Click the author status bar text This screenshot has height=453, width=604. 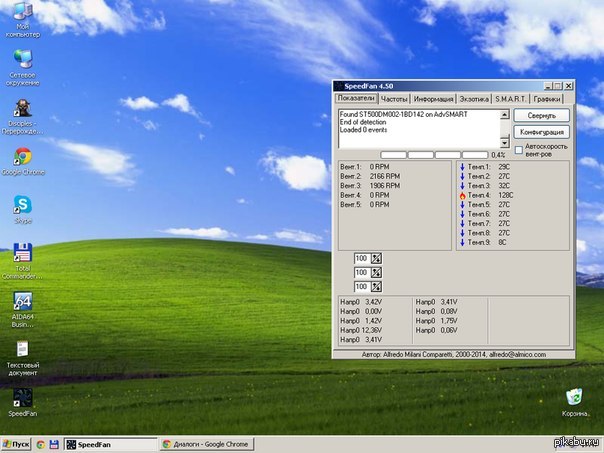pyautogui.click(x=454, y=354)
